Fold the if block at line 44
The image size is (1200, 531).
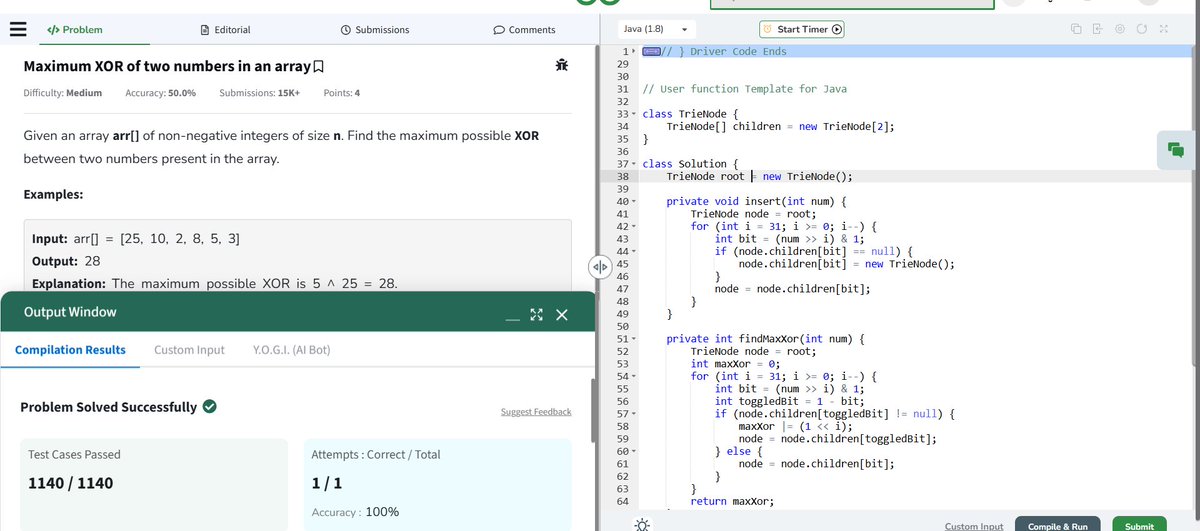point(634,252)
